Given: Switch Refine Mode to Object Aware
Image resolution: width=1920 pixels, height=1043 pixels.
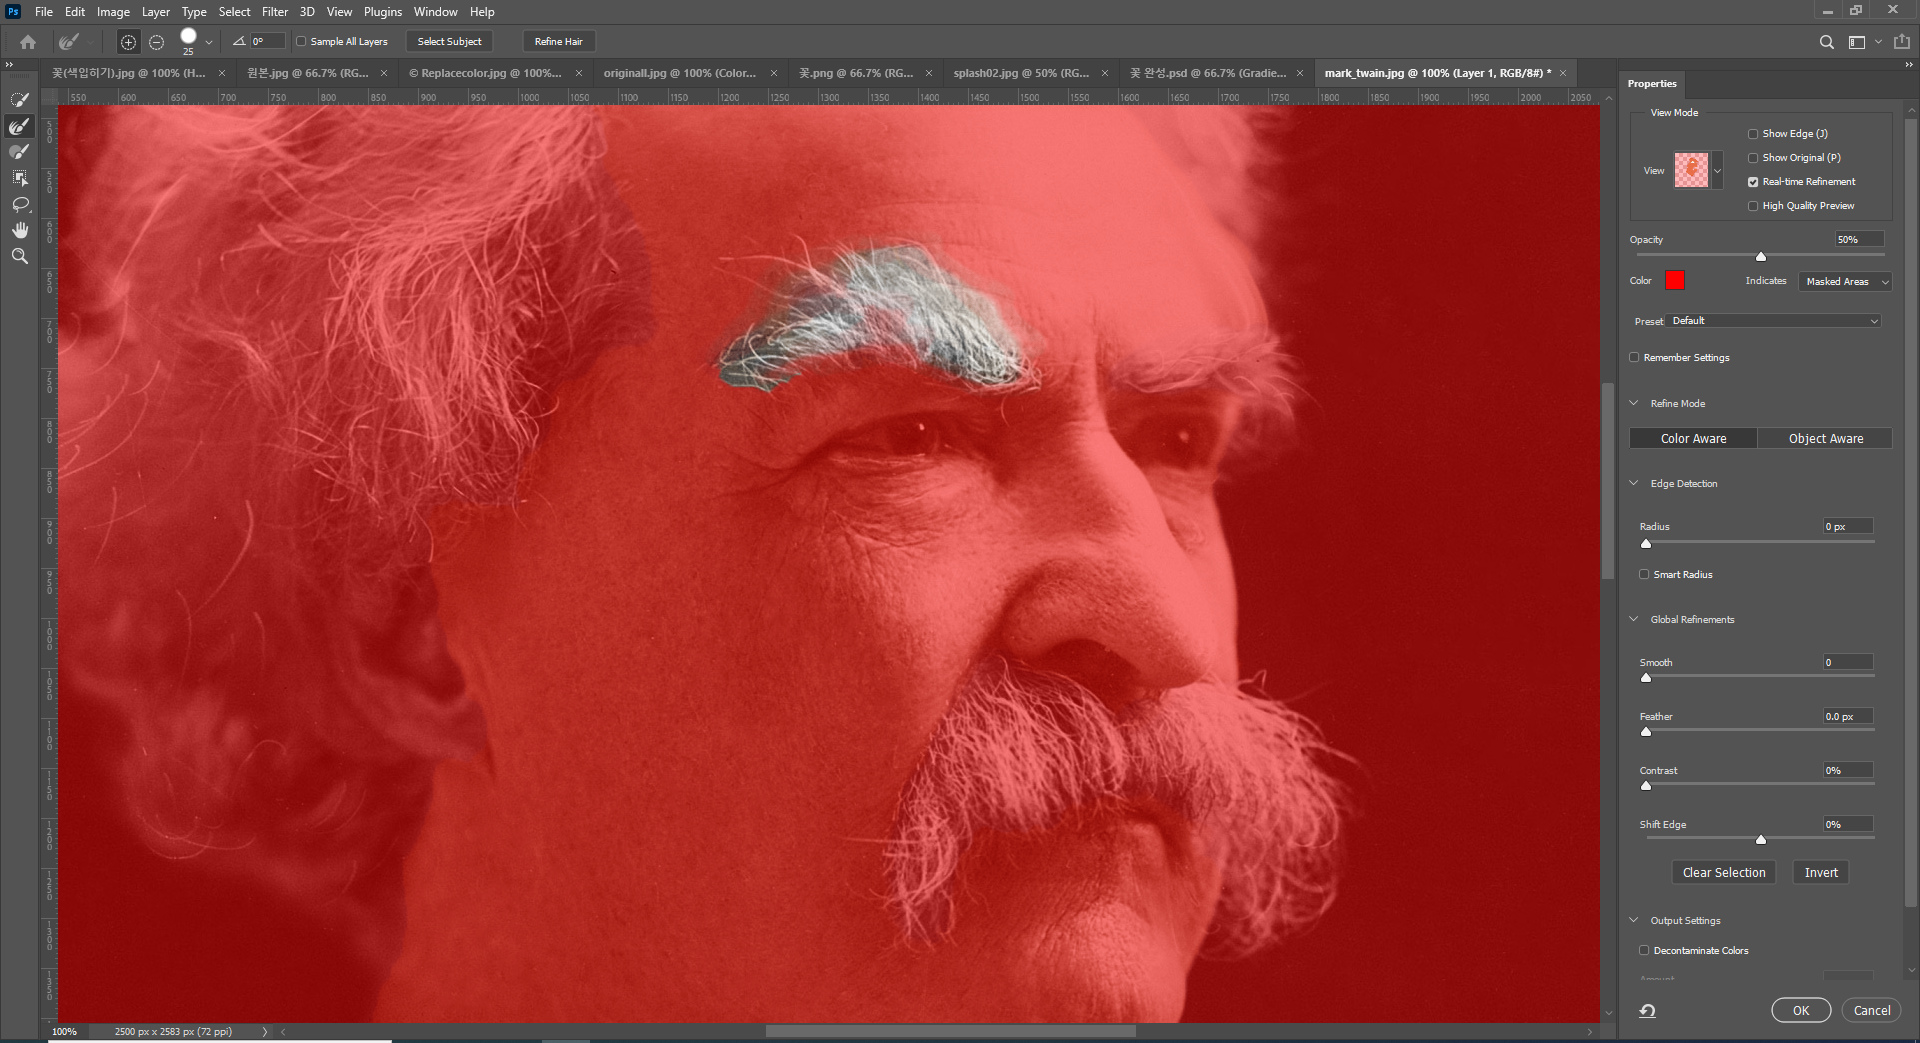Looking at the screenshot, I should point(1826,439).
